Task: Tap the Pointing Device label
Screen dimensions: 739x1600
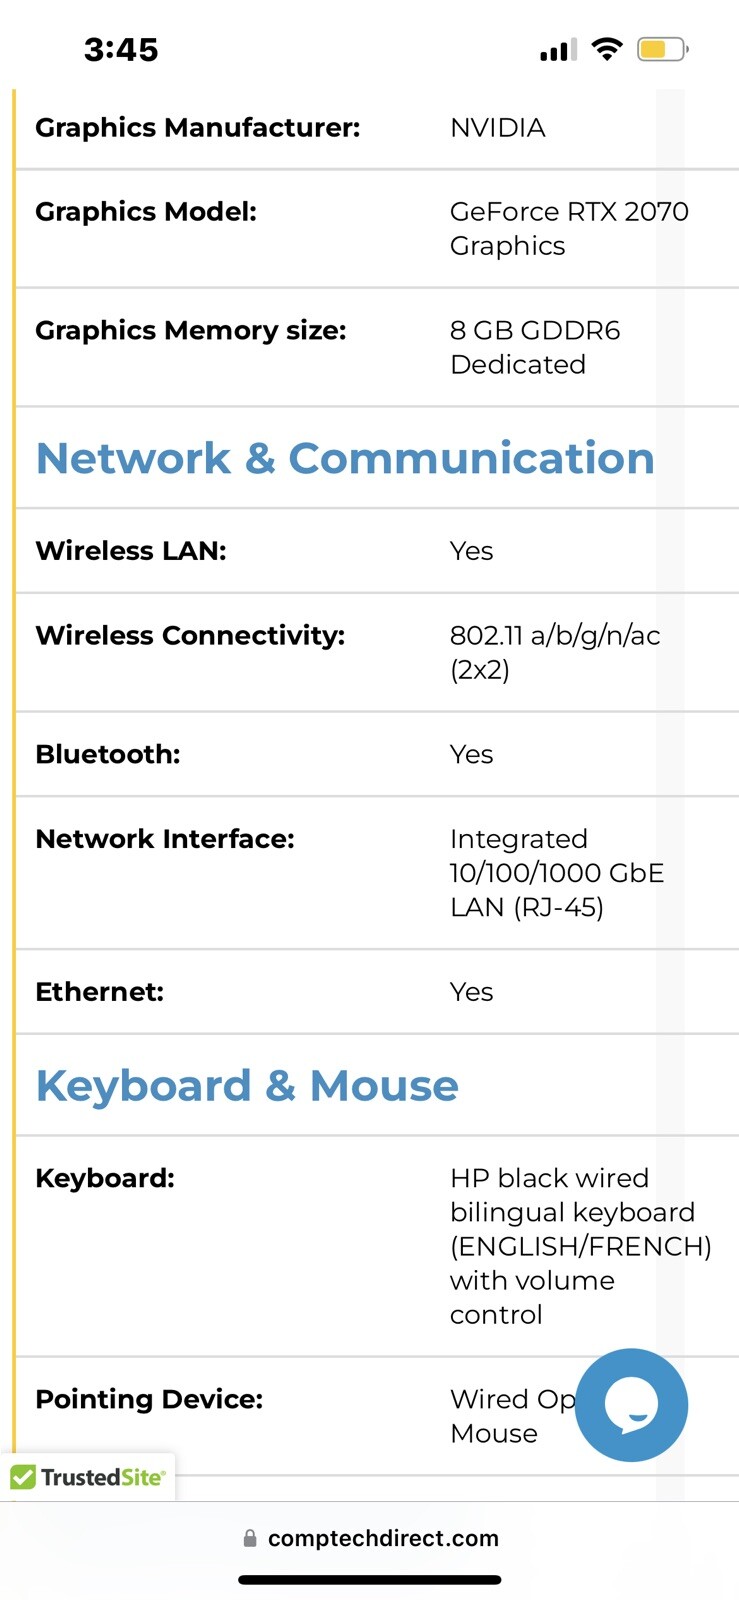Action: pos(149,1399)
